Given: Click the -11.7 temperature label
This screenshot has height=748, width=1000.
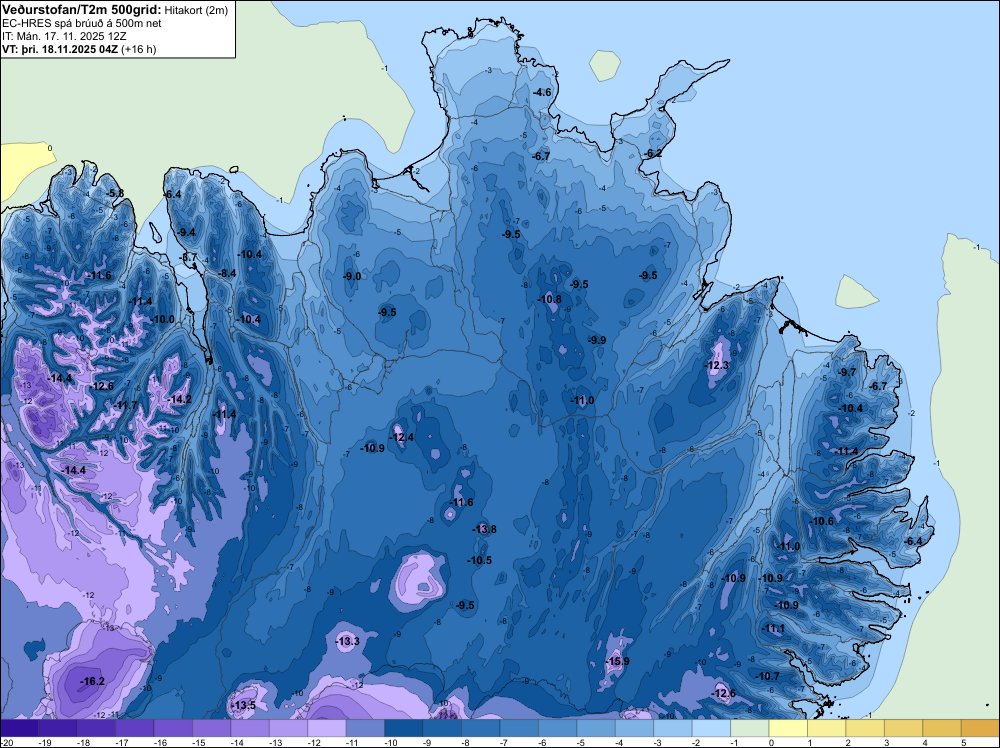Looking at the screenshot, I should (126, 405).
